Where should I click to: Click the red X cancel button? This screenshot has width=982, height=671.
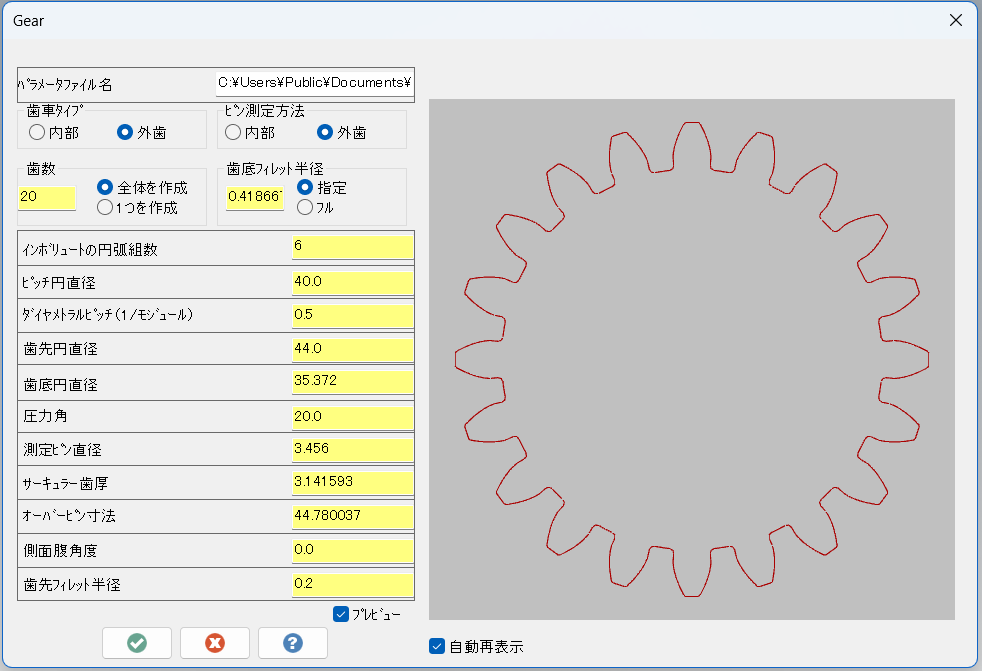pos(214,643)
